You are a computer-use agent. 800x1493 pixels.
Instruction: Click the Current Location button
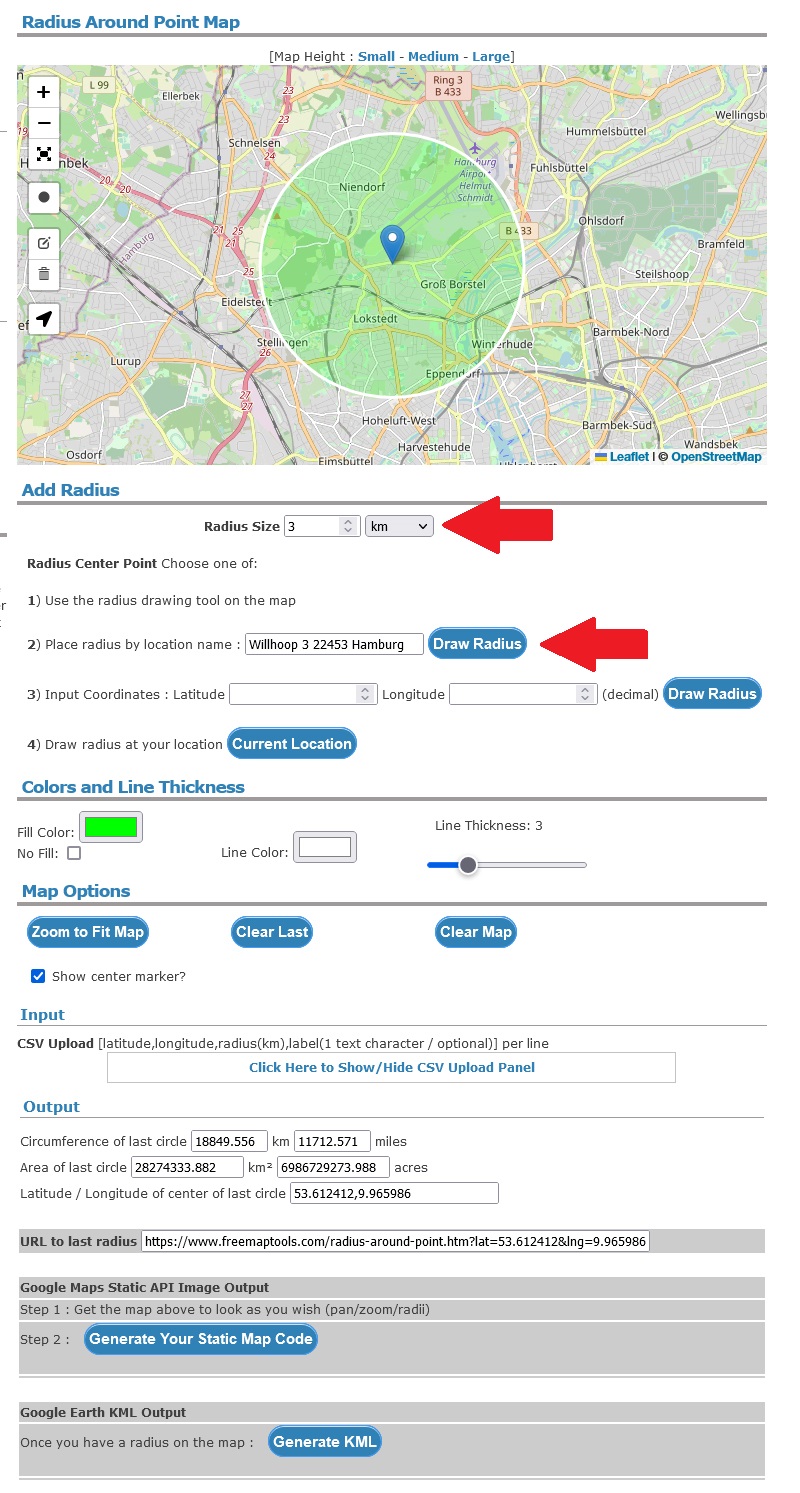pos(292,744)
